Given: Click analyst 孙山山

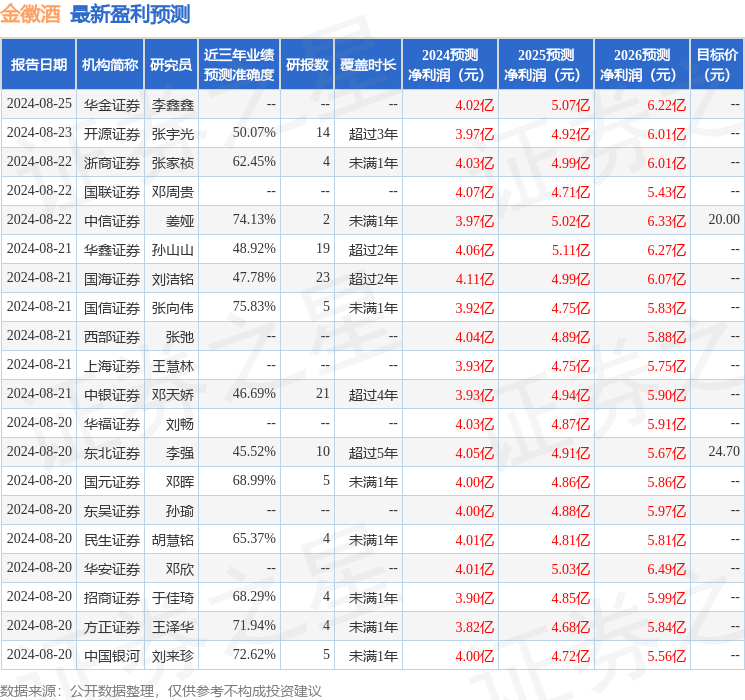Looking at the screenshot, I should point(173,250).
